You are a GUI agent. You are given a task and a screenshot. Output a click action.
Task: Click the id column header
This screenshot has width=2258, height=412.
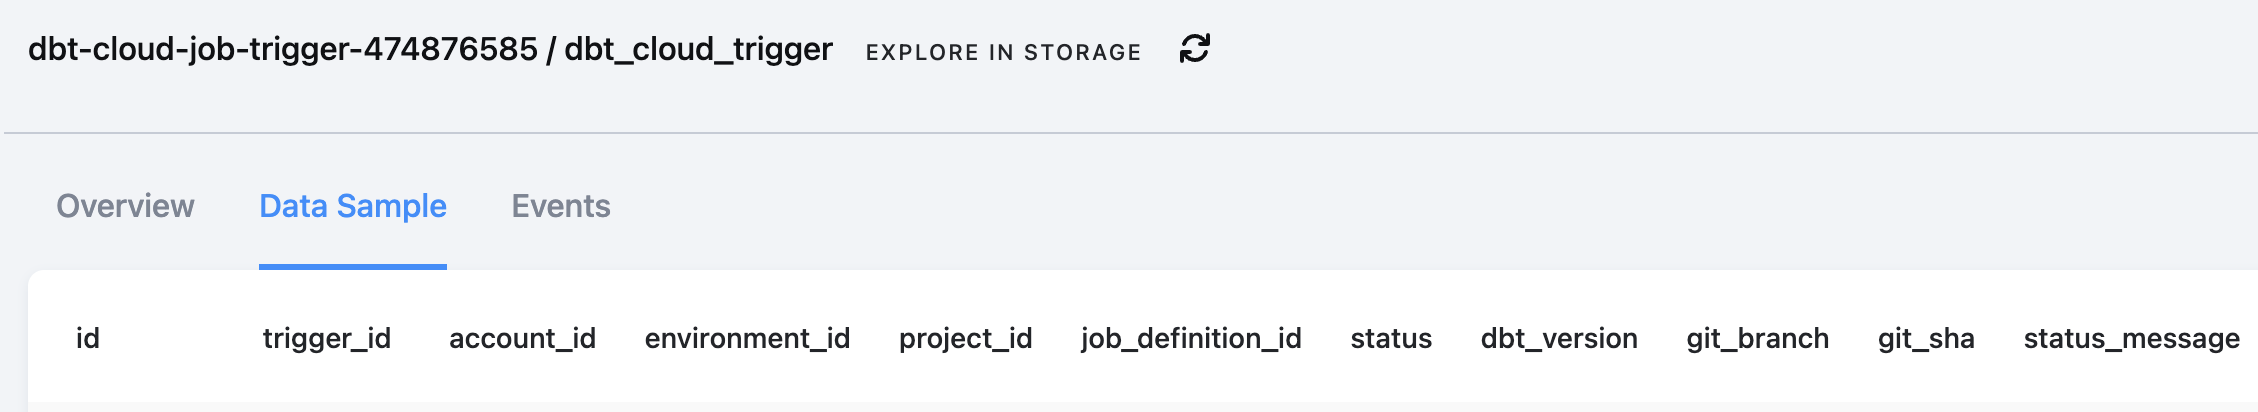pyautogui.click(x=88, y=338)
